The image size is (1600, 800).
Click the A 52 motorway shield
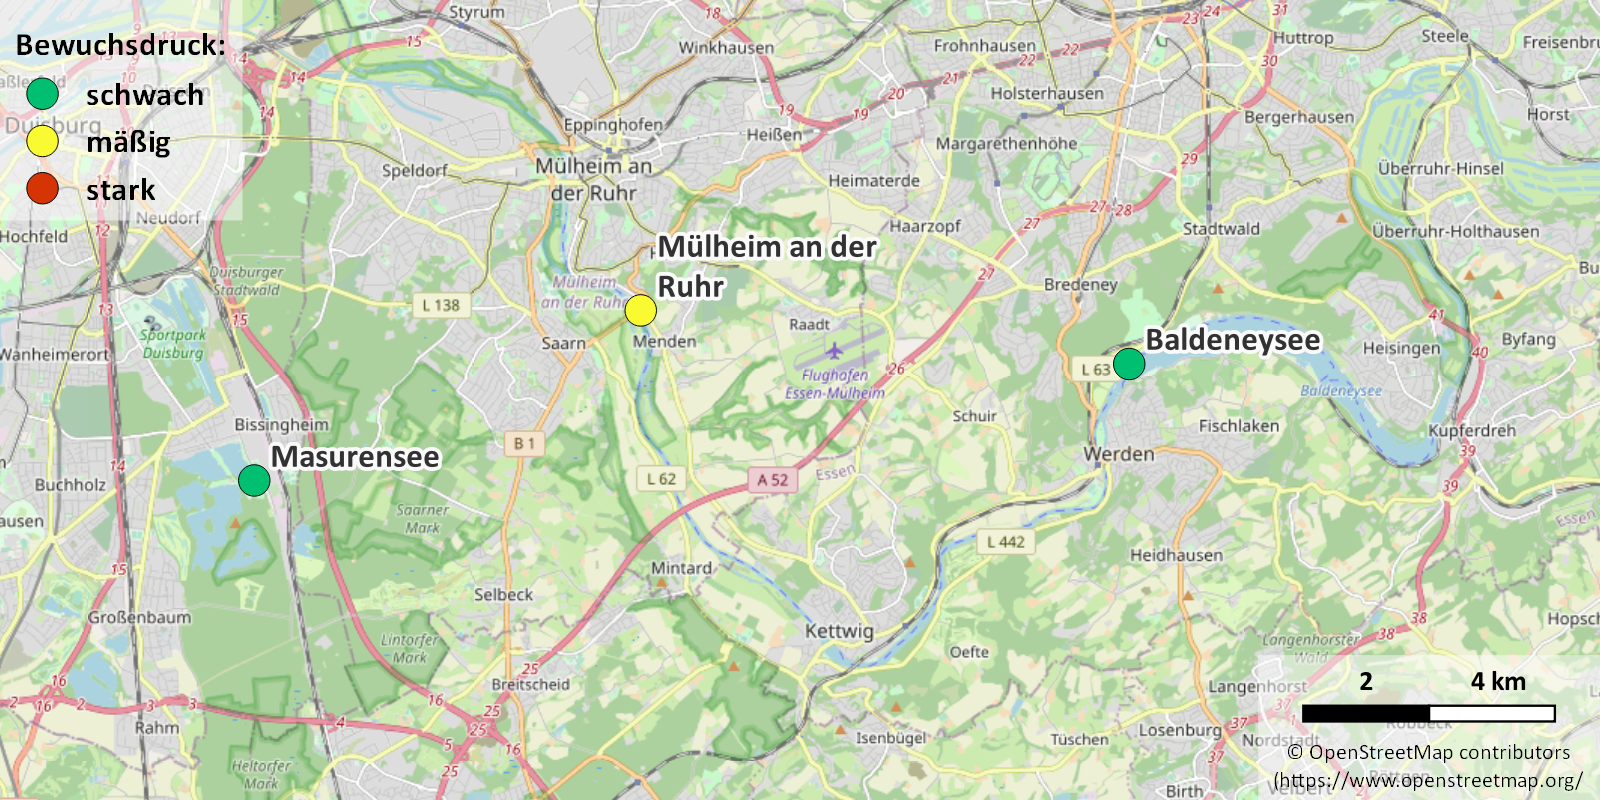click(x=772, y=480)
